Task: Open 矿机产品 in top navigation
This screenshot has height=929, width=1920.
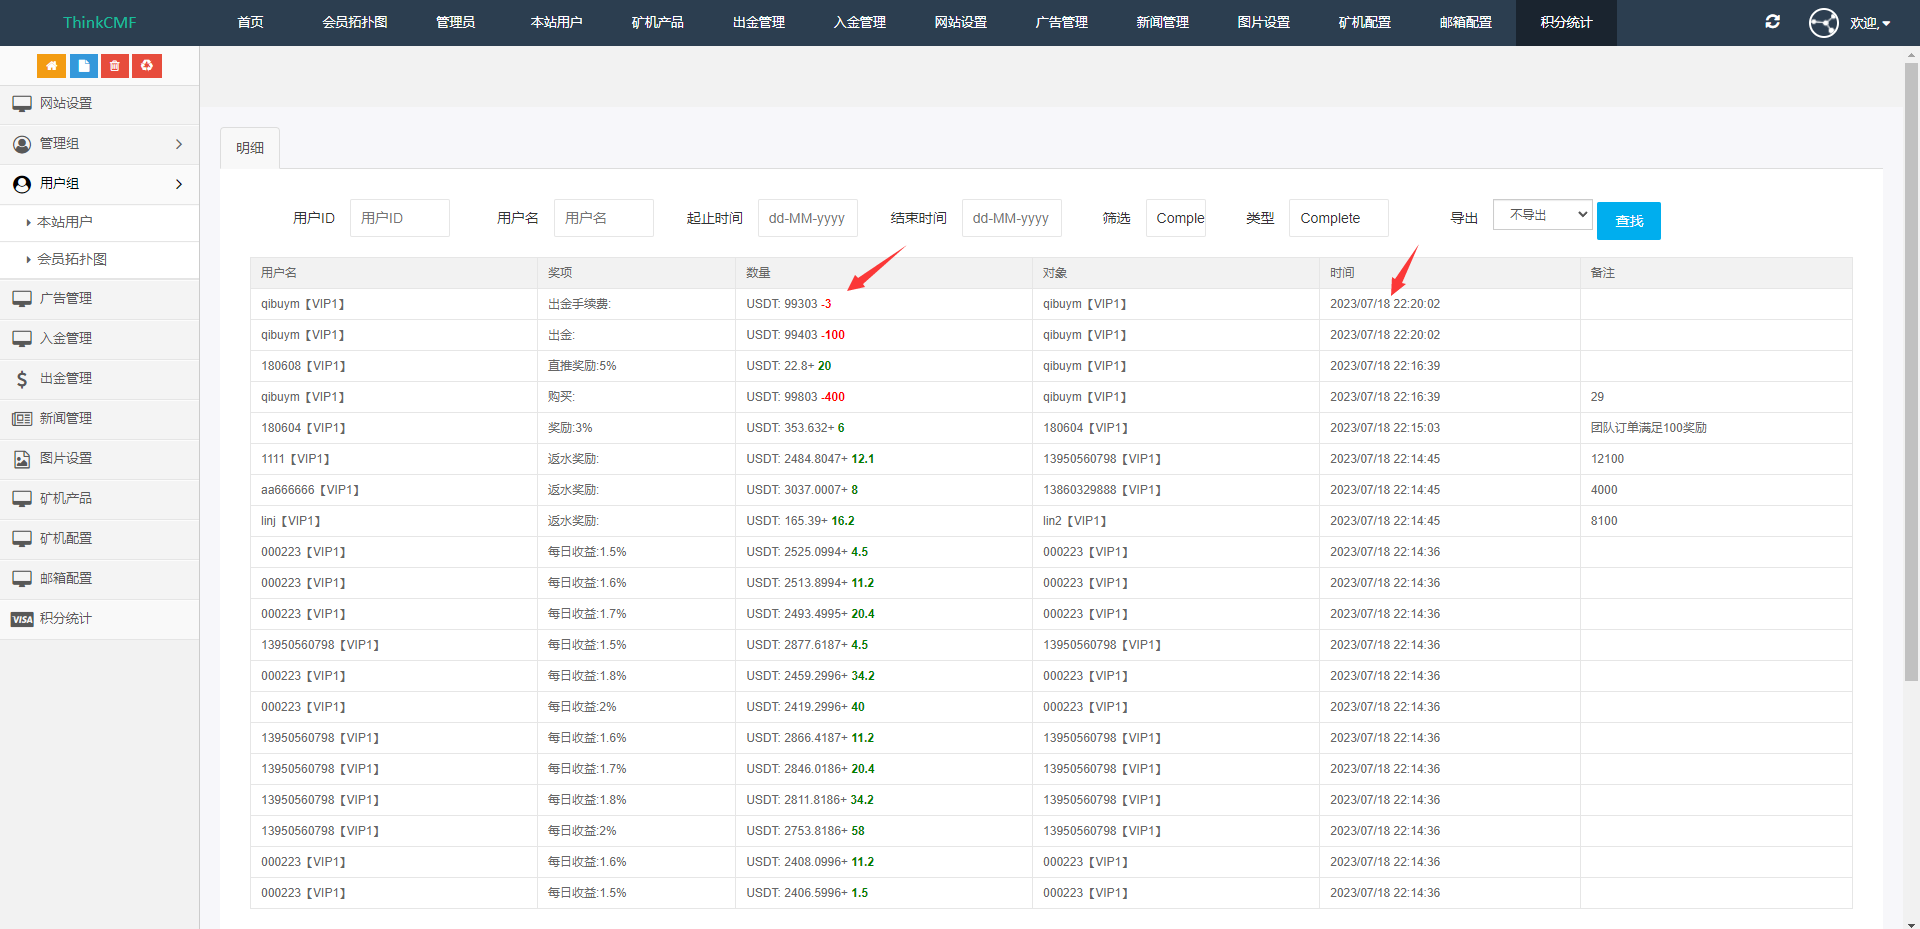Action: pos(657,22)
